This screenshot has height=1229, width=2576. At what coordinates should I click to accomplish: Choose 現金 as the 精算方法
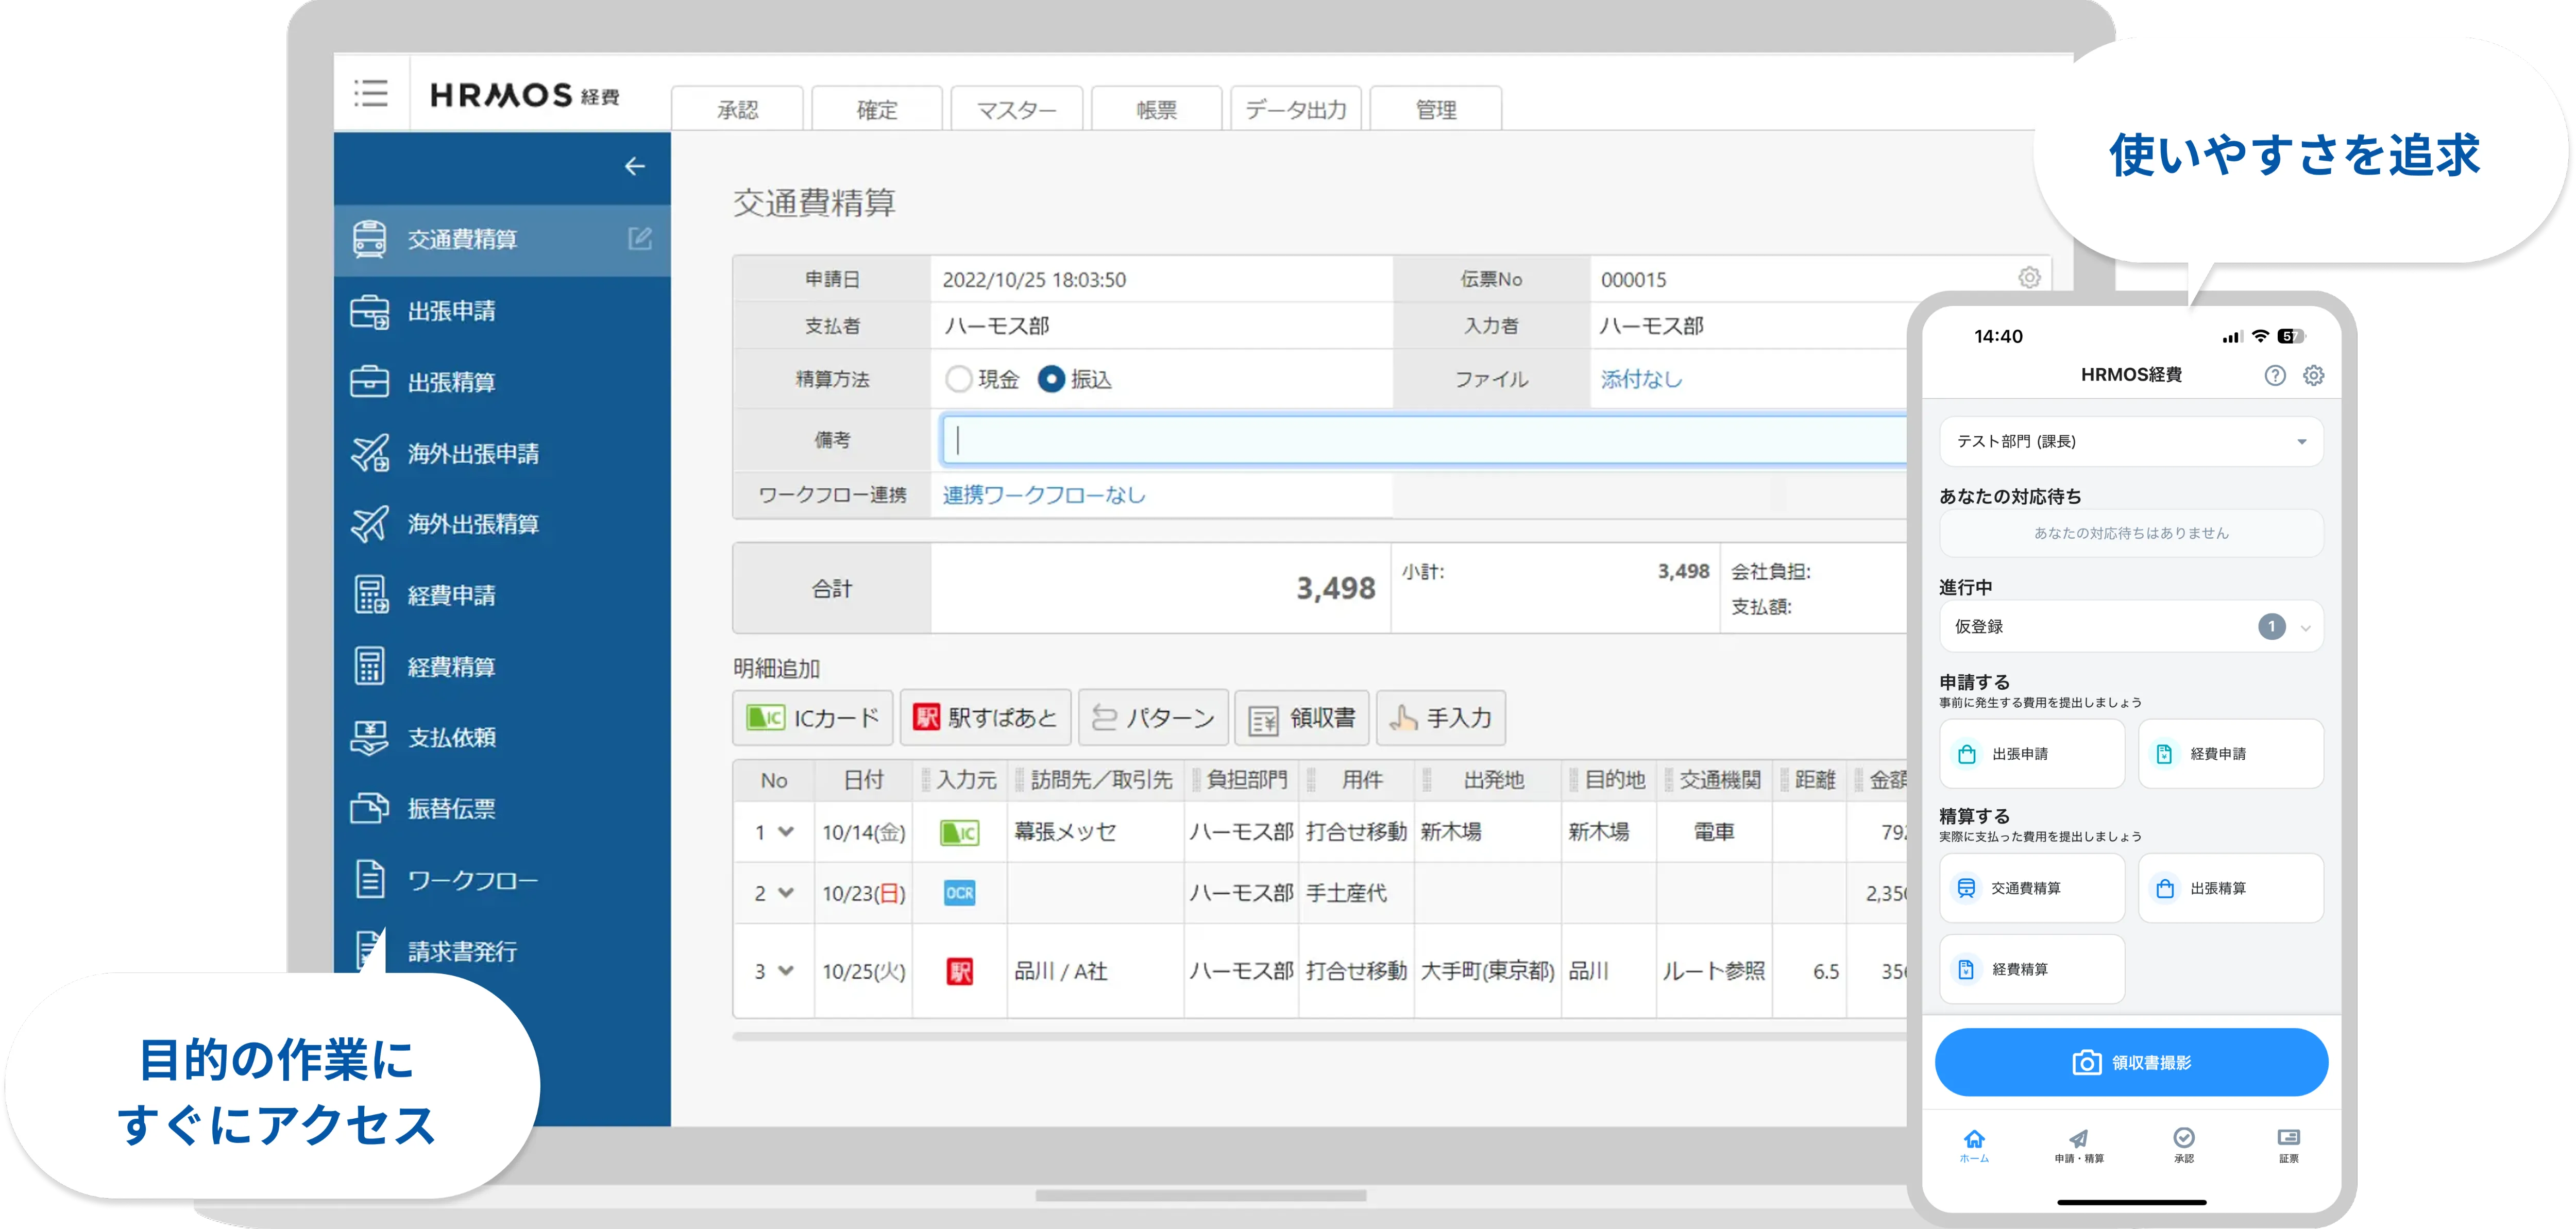click(958, 379)
